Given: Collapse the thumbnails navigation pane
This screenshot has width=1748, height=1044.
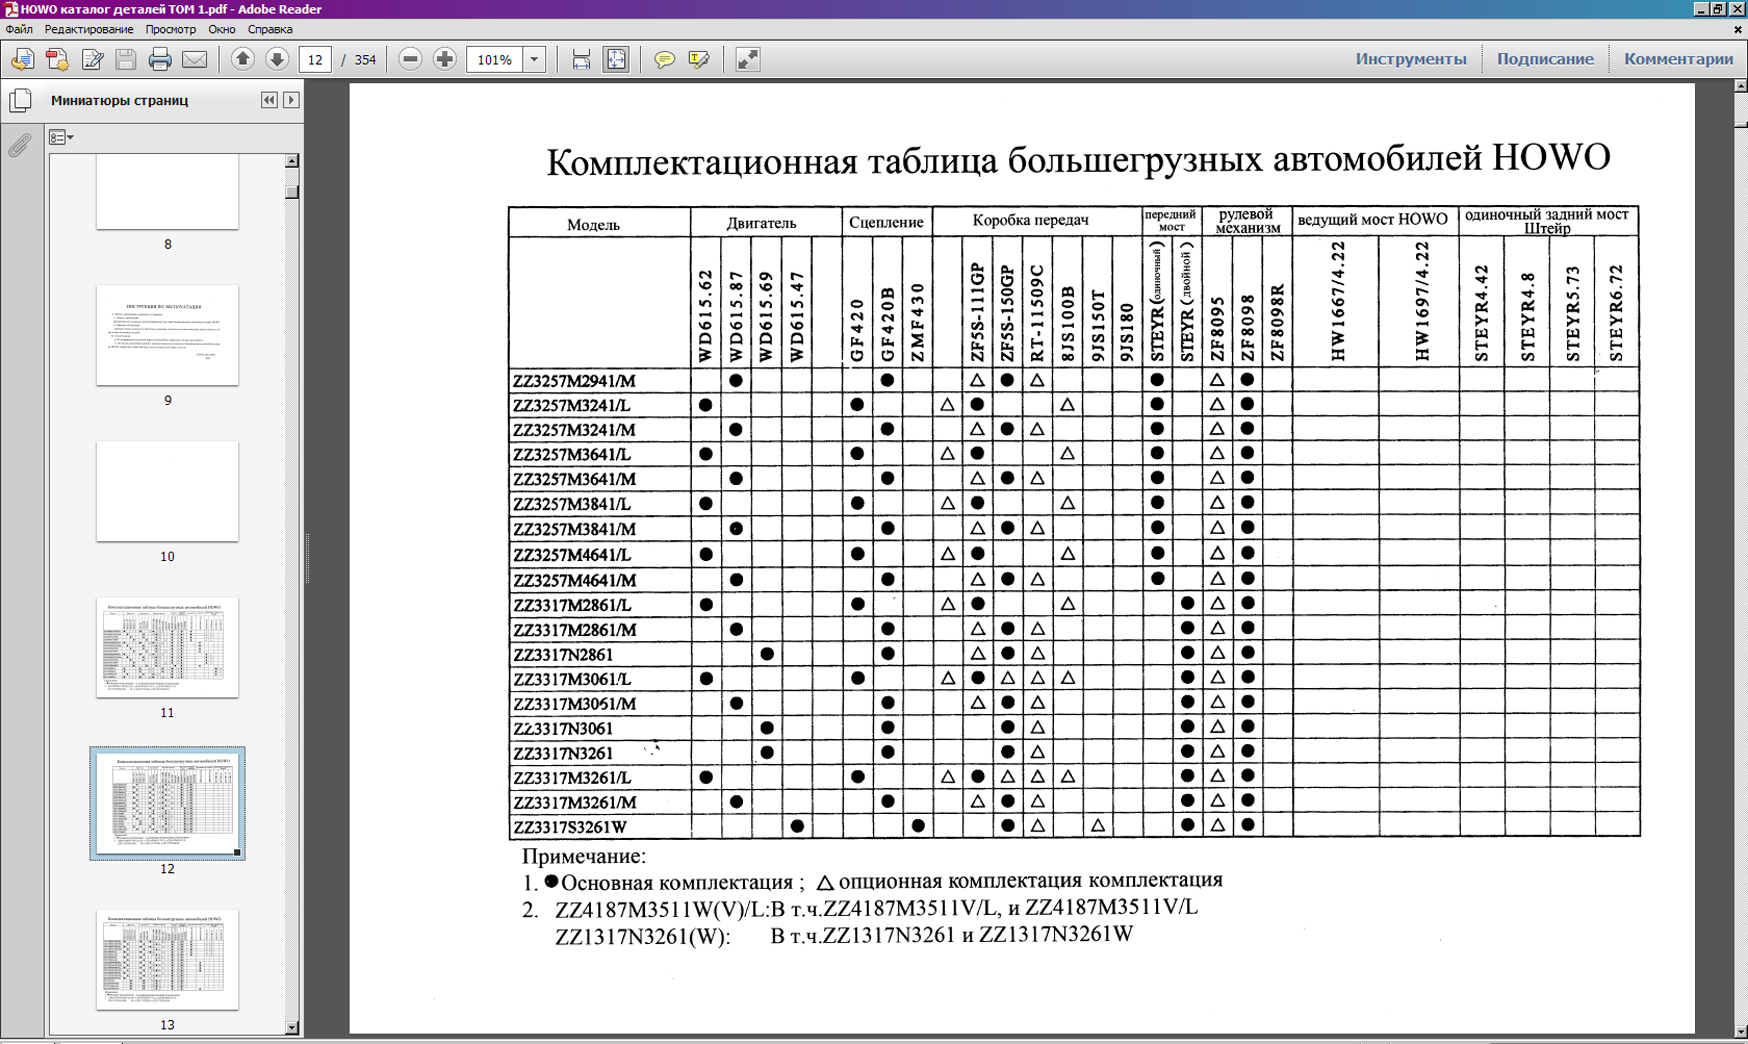Looking at the screenshot, I should click(269, 100).
